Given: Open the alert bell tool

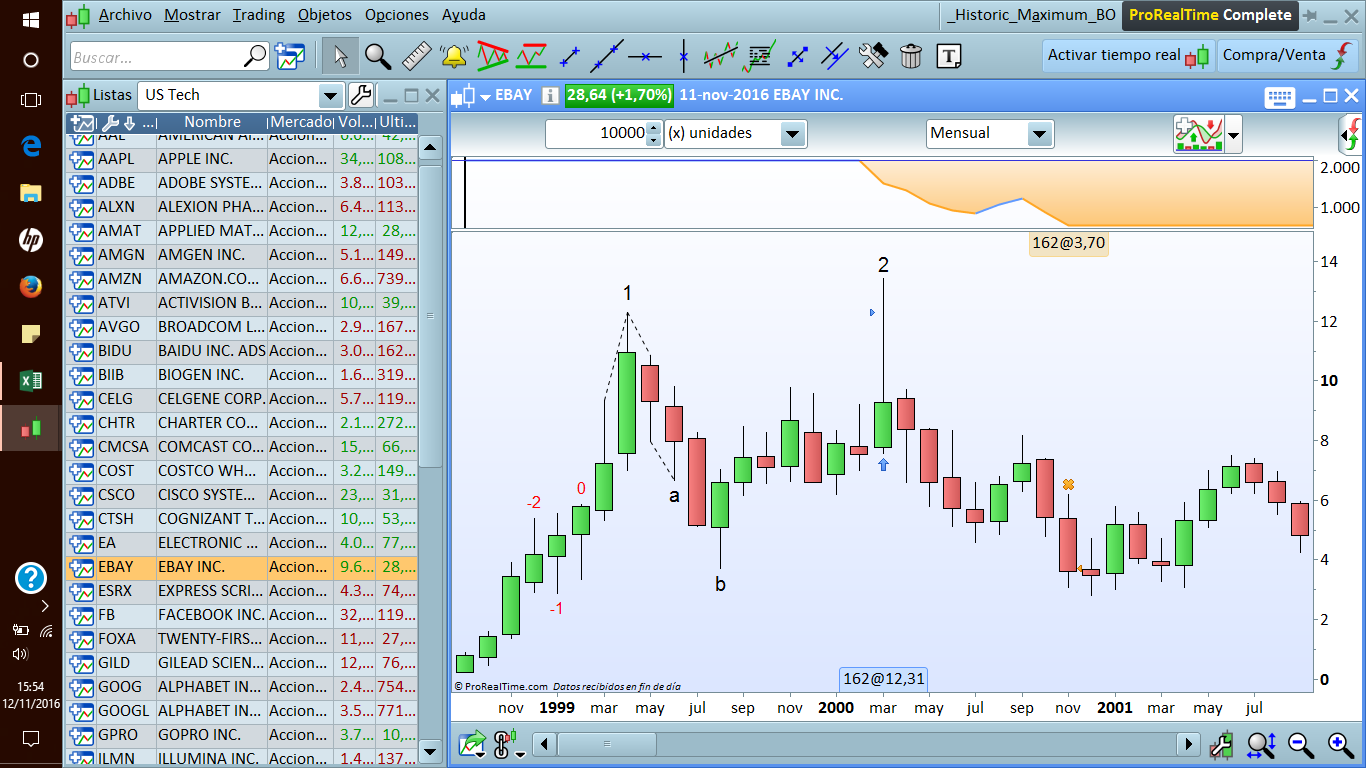Looking at the screenshot, I should click(x=454, y=56).
